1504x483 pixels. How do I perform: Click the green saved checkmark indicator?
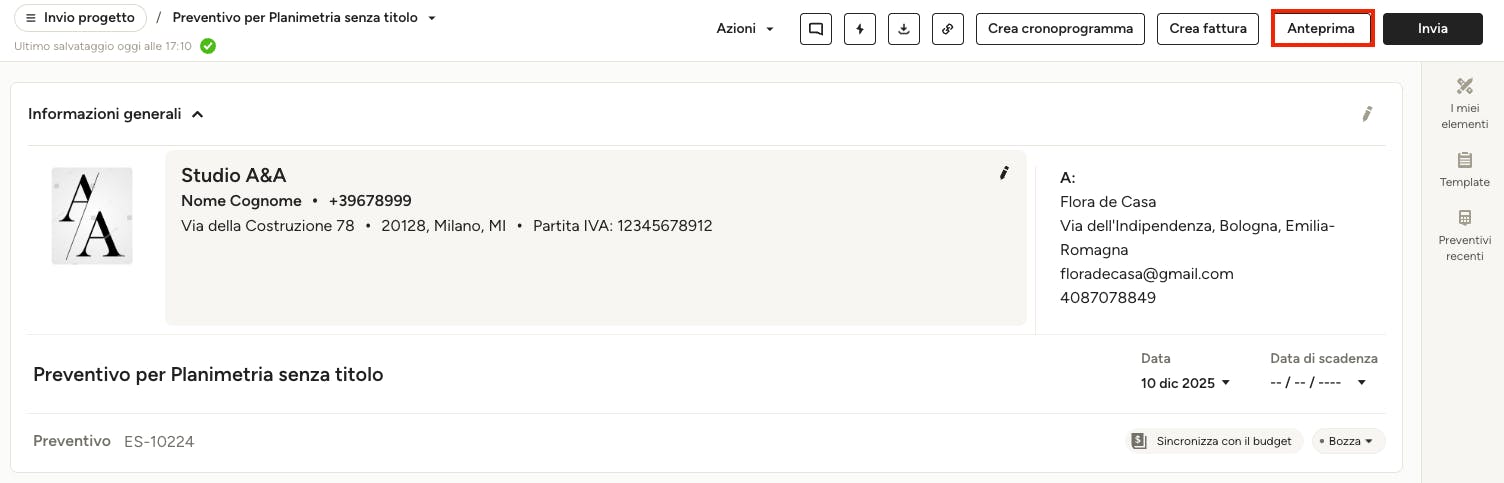point(208,46)
